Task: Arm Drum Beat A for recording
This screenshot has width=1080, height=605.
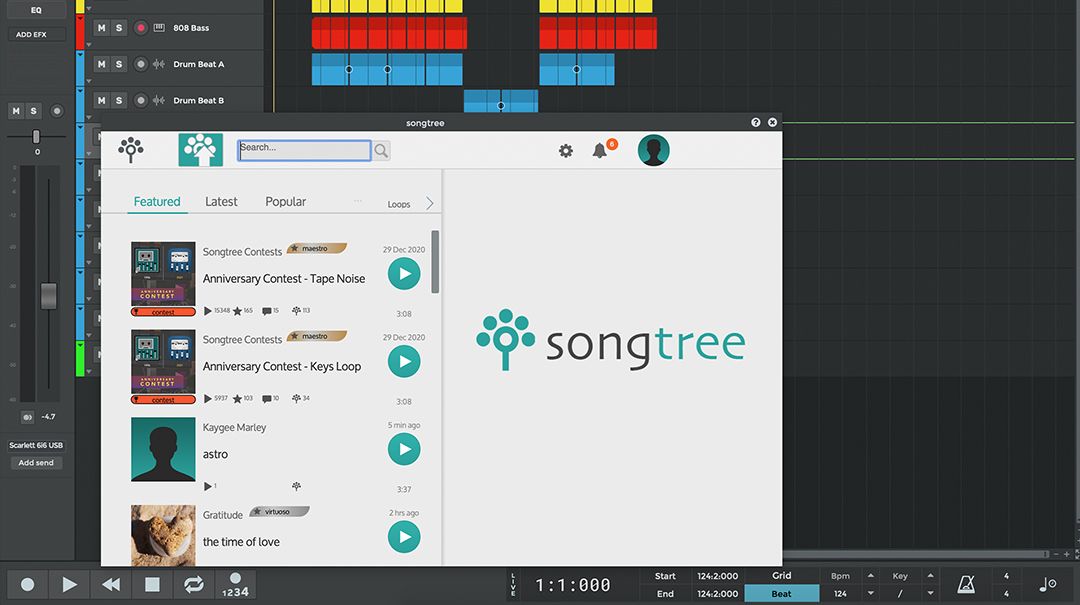Action: [141, 64]
